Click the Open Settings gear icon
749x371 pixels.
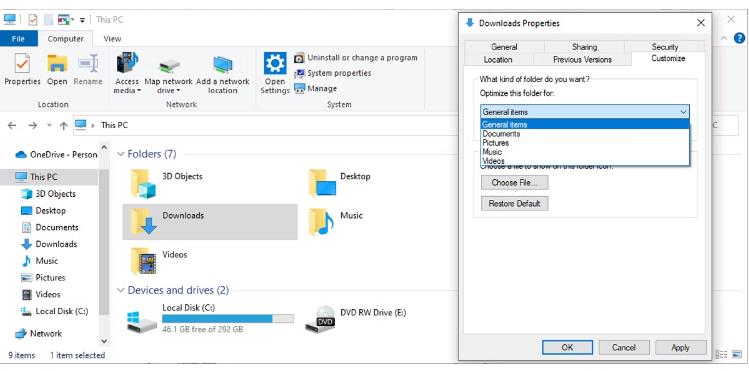(275, 63)
